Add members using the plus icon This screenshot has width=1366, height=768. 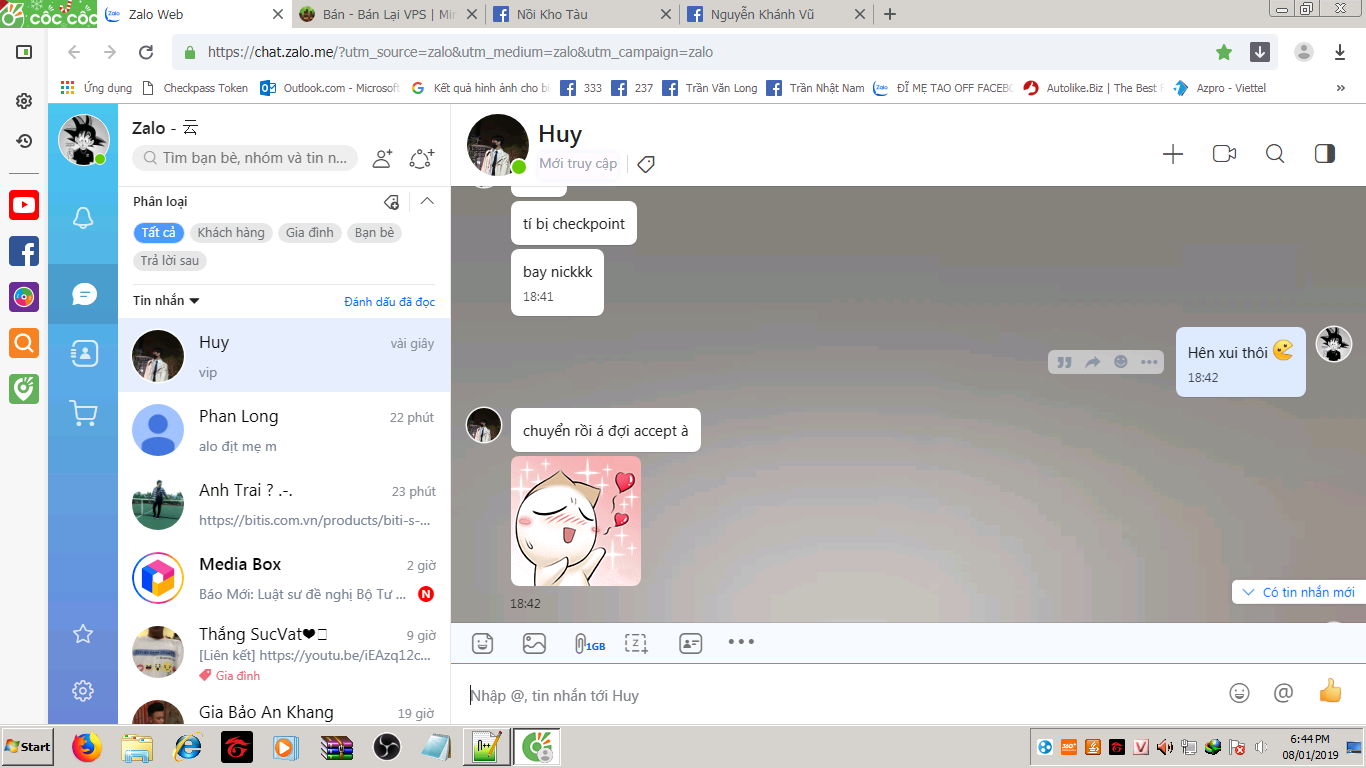click(x=1173, y=154)
